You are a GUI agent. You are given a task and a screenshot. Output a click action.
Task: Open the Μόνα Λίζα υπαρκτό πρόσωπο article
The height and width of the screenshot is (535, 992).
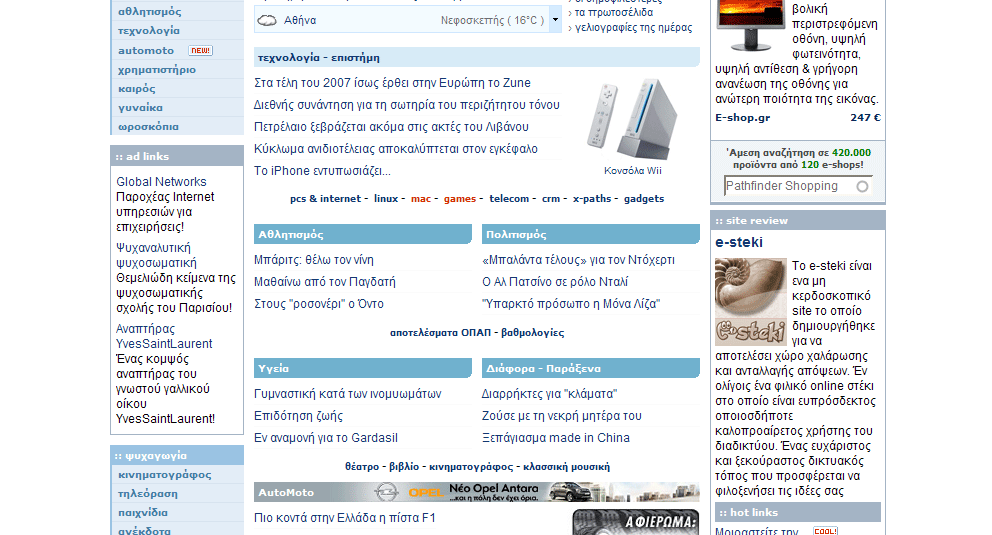coord(571,304)
